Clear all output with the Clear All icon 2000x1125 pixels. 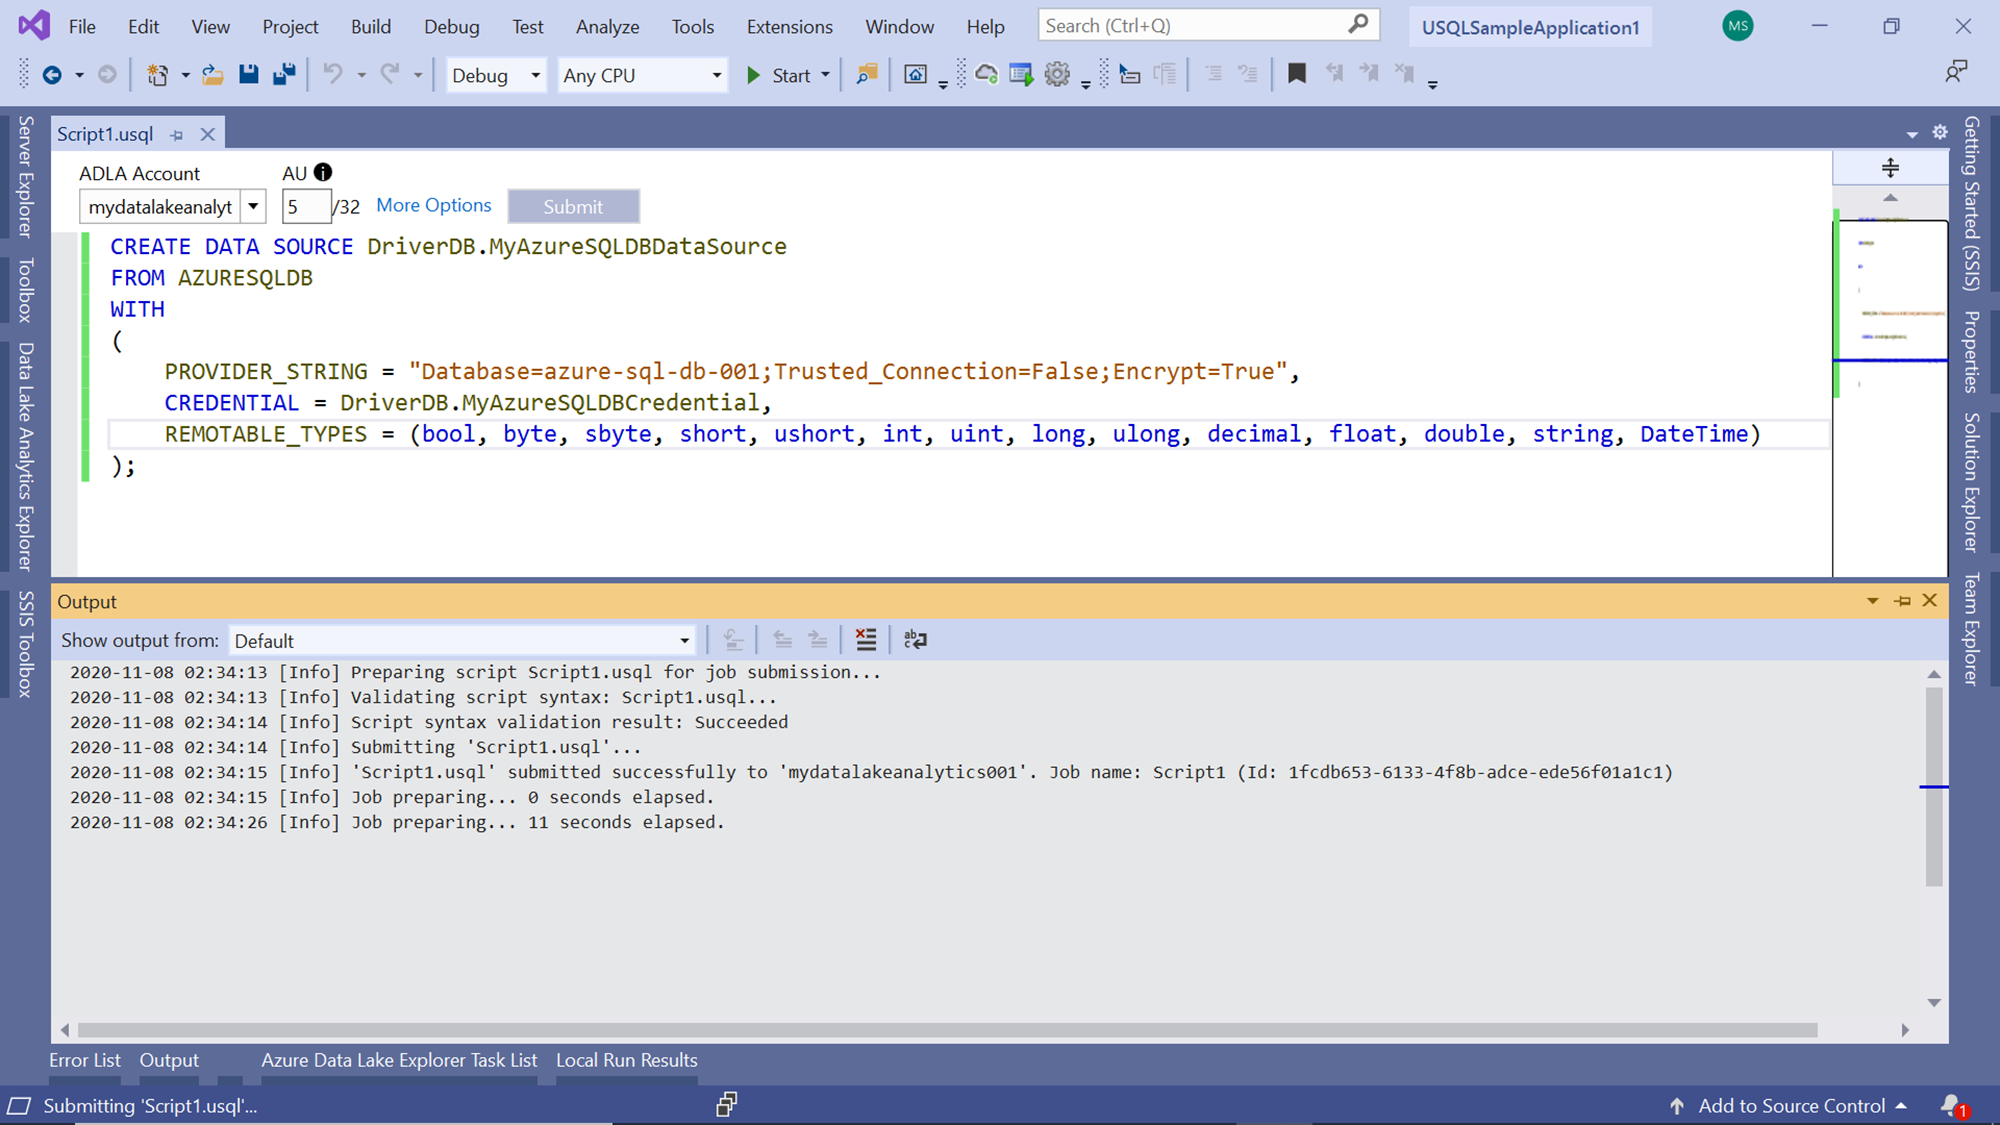click(866, 640)
